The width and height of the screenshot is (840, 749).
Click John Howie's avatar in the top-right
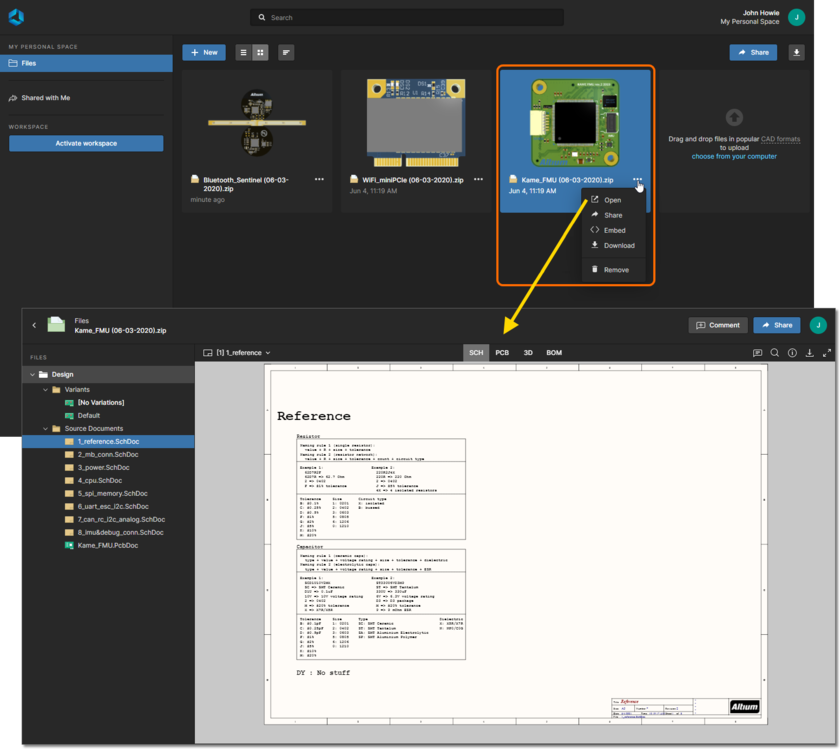[797, 17]
